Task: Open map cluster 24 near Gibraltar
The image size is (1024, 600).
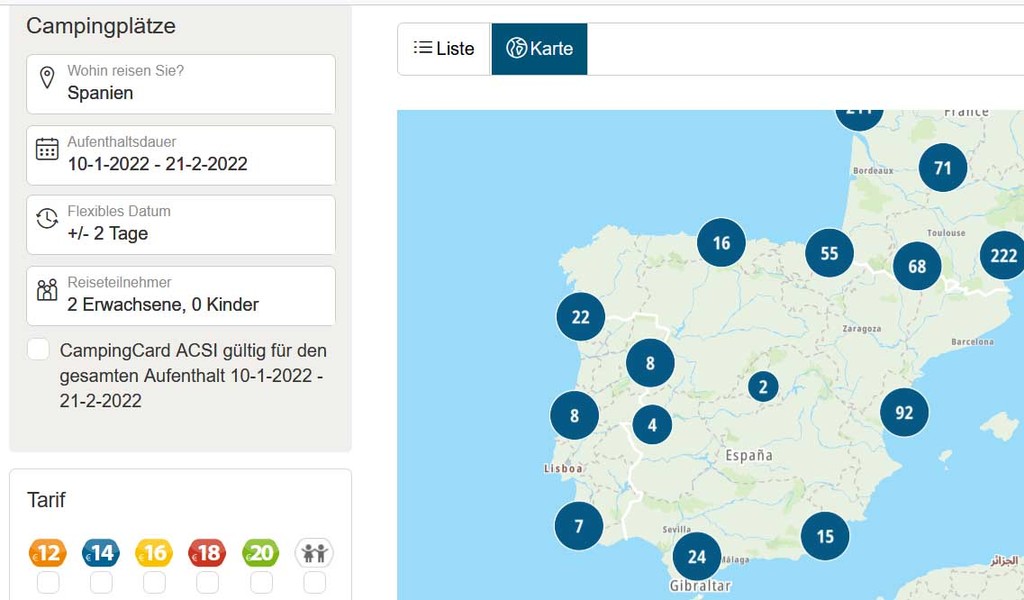Action: tap(697, 556)
